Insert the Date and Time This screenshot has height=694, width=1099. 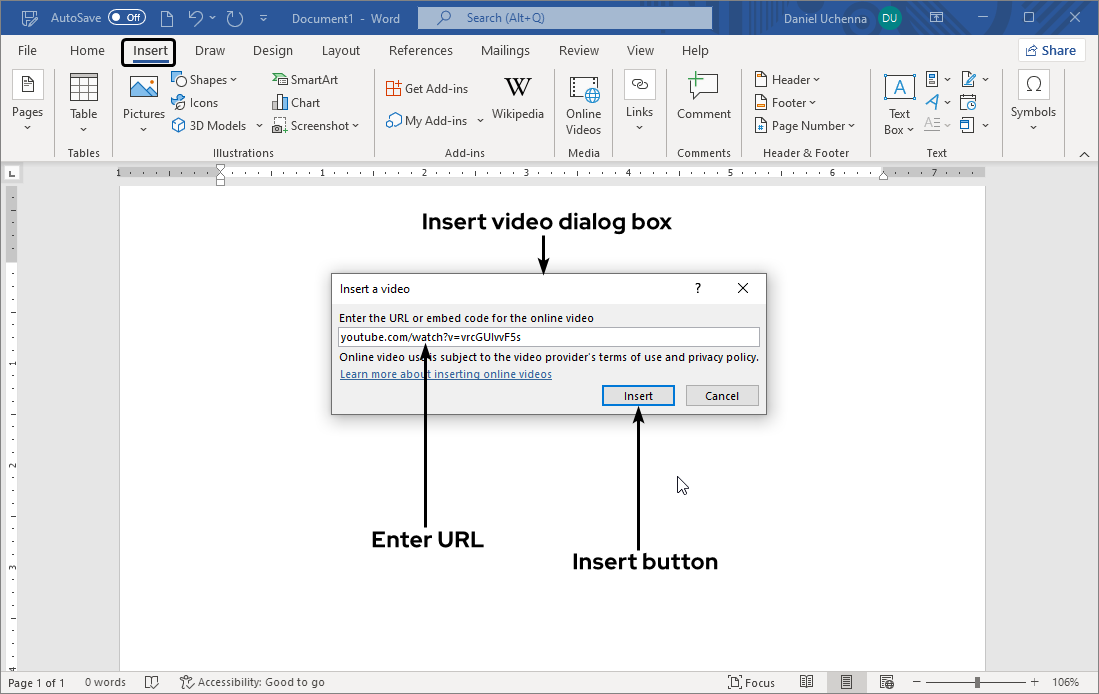click(967, 101)
